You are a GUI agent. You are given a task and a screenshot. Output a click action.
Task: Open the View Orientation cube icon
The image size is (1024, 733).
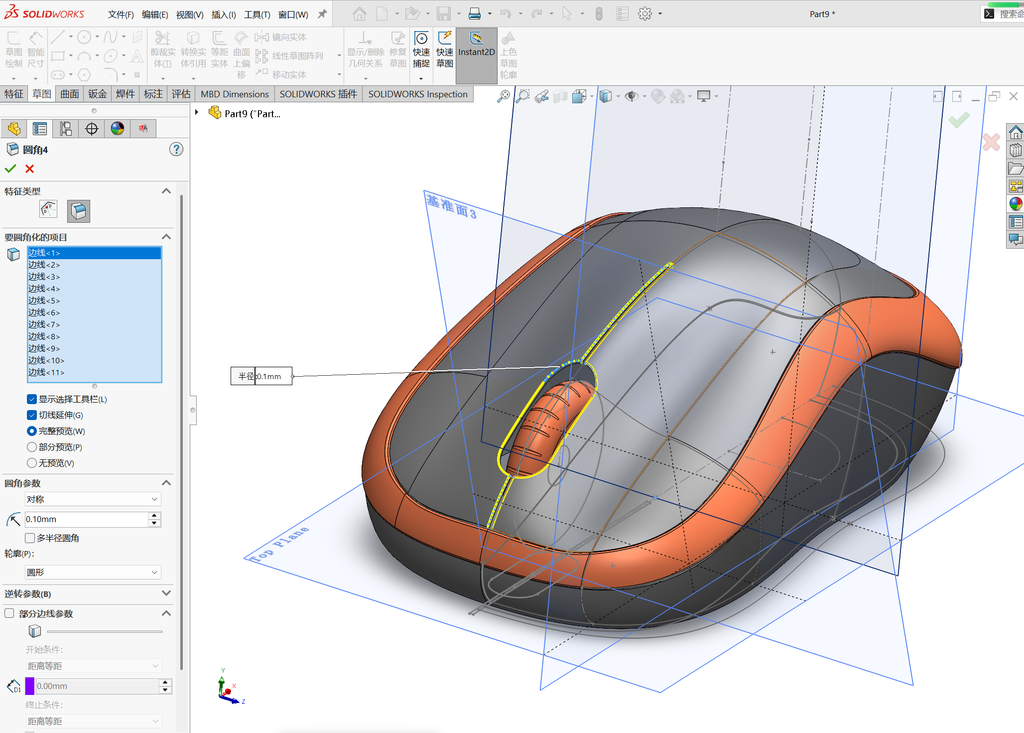[x=579, y=97]
